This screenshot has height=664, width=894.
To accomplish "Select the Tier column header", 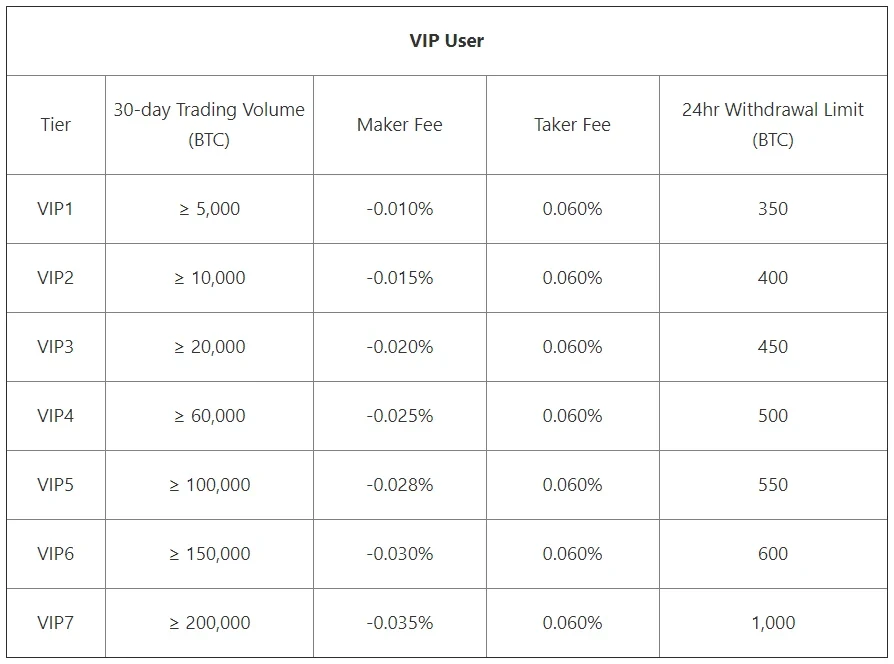I will pos(56,124).
